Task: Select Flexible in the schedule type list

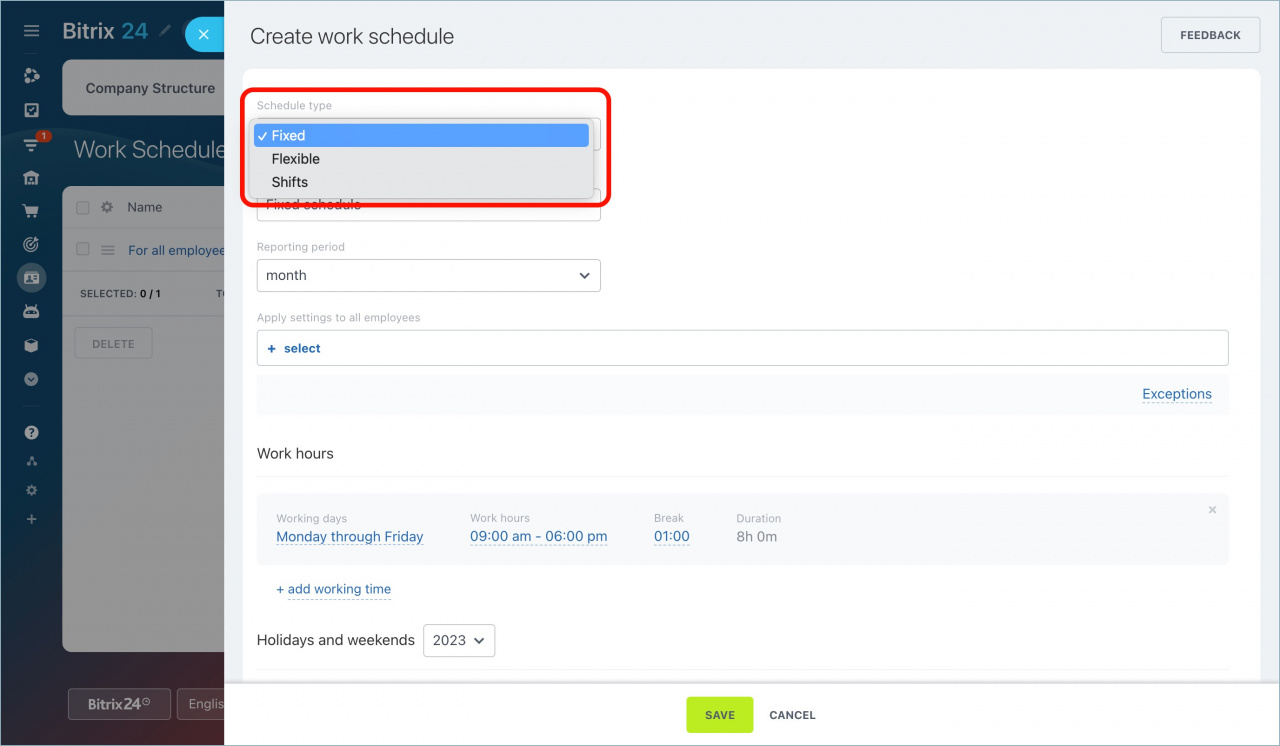Action: tap(421, 159)
